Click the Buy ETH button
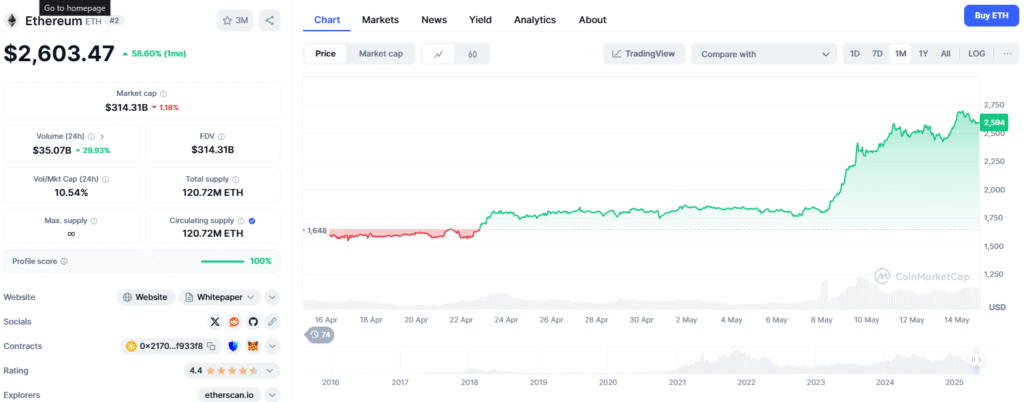 [x=991, y=15]
